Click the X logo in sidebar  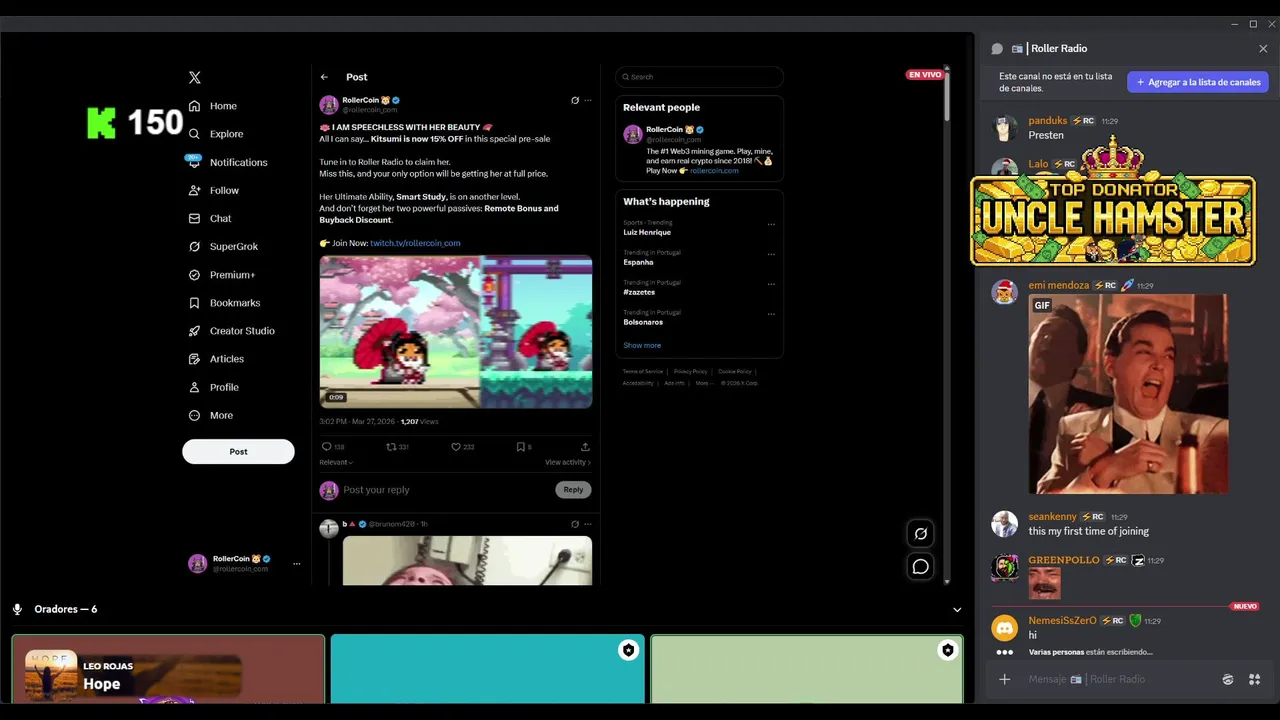click(x=195, y=77)
